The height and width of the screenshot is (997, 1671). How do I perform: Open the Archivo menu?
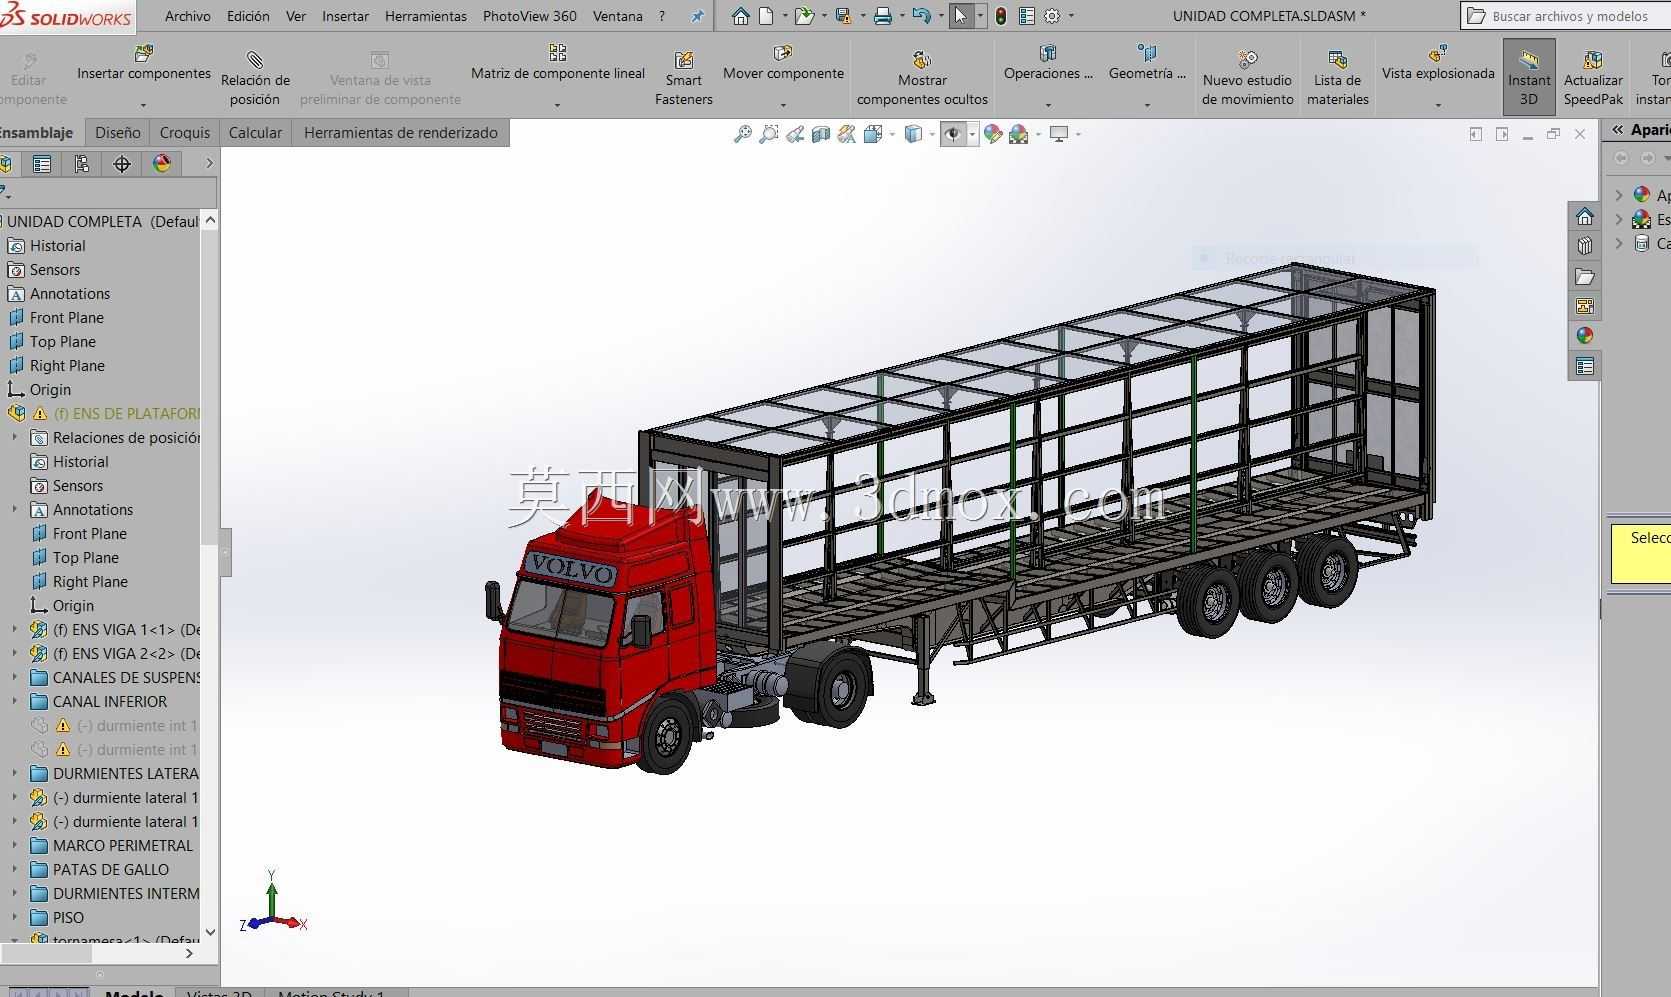point(188,16)
